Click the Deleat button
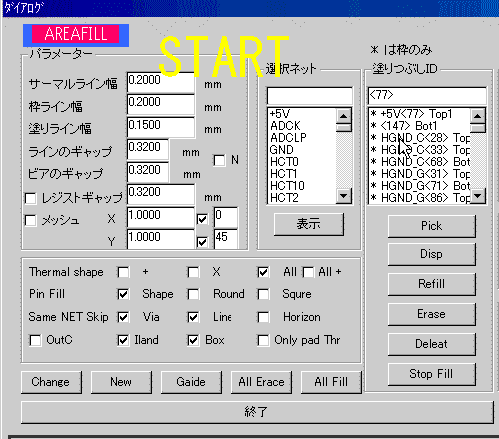The width and height of the screenshot is (499, 439). pyautogui.click(x=431, y=344)
